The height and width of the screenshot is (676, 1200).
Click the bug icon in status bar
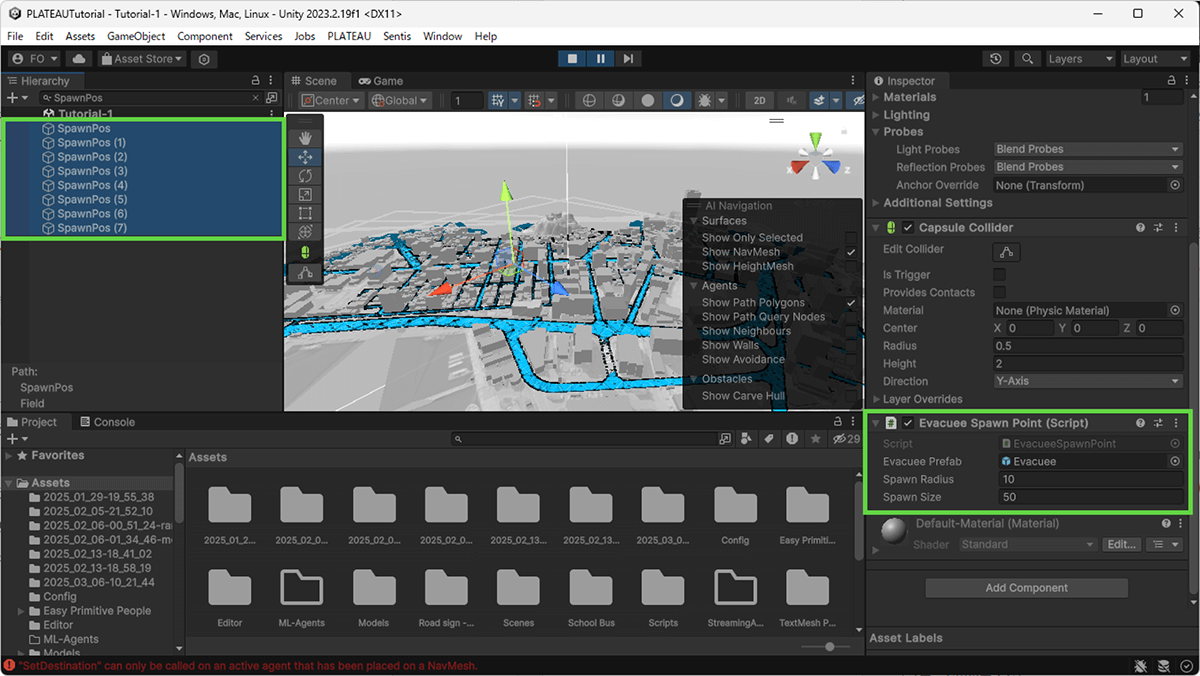pyautogui.click(x=1141, y=666)
